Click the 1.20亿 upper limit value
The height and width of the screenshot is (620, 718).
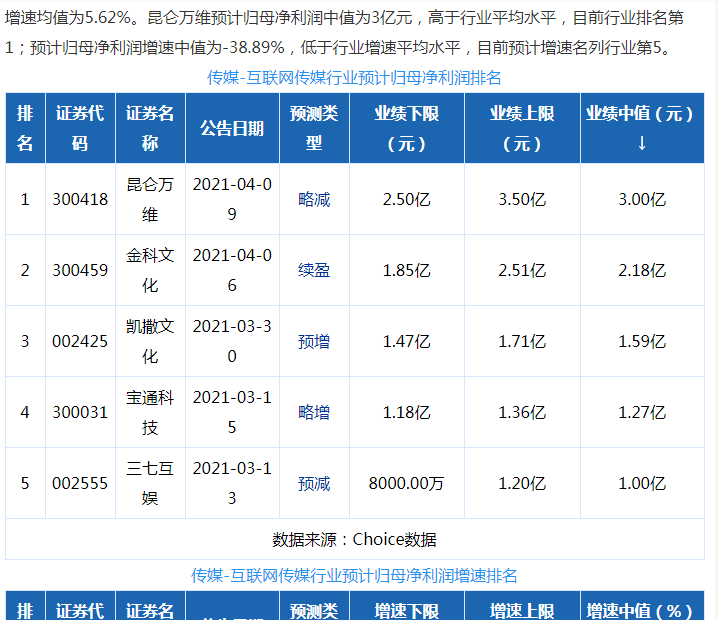click(522, 484)
